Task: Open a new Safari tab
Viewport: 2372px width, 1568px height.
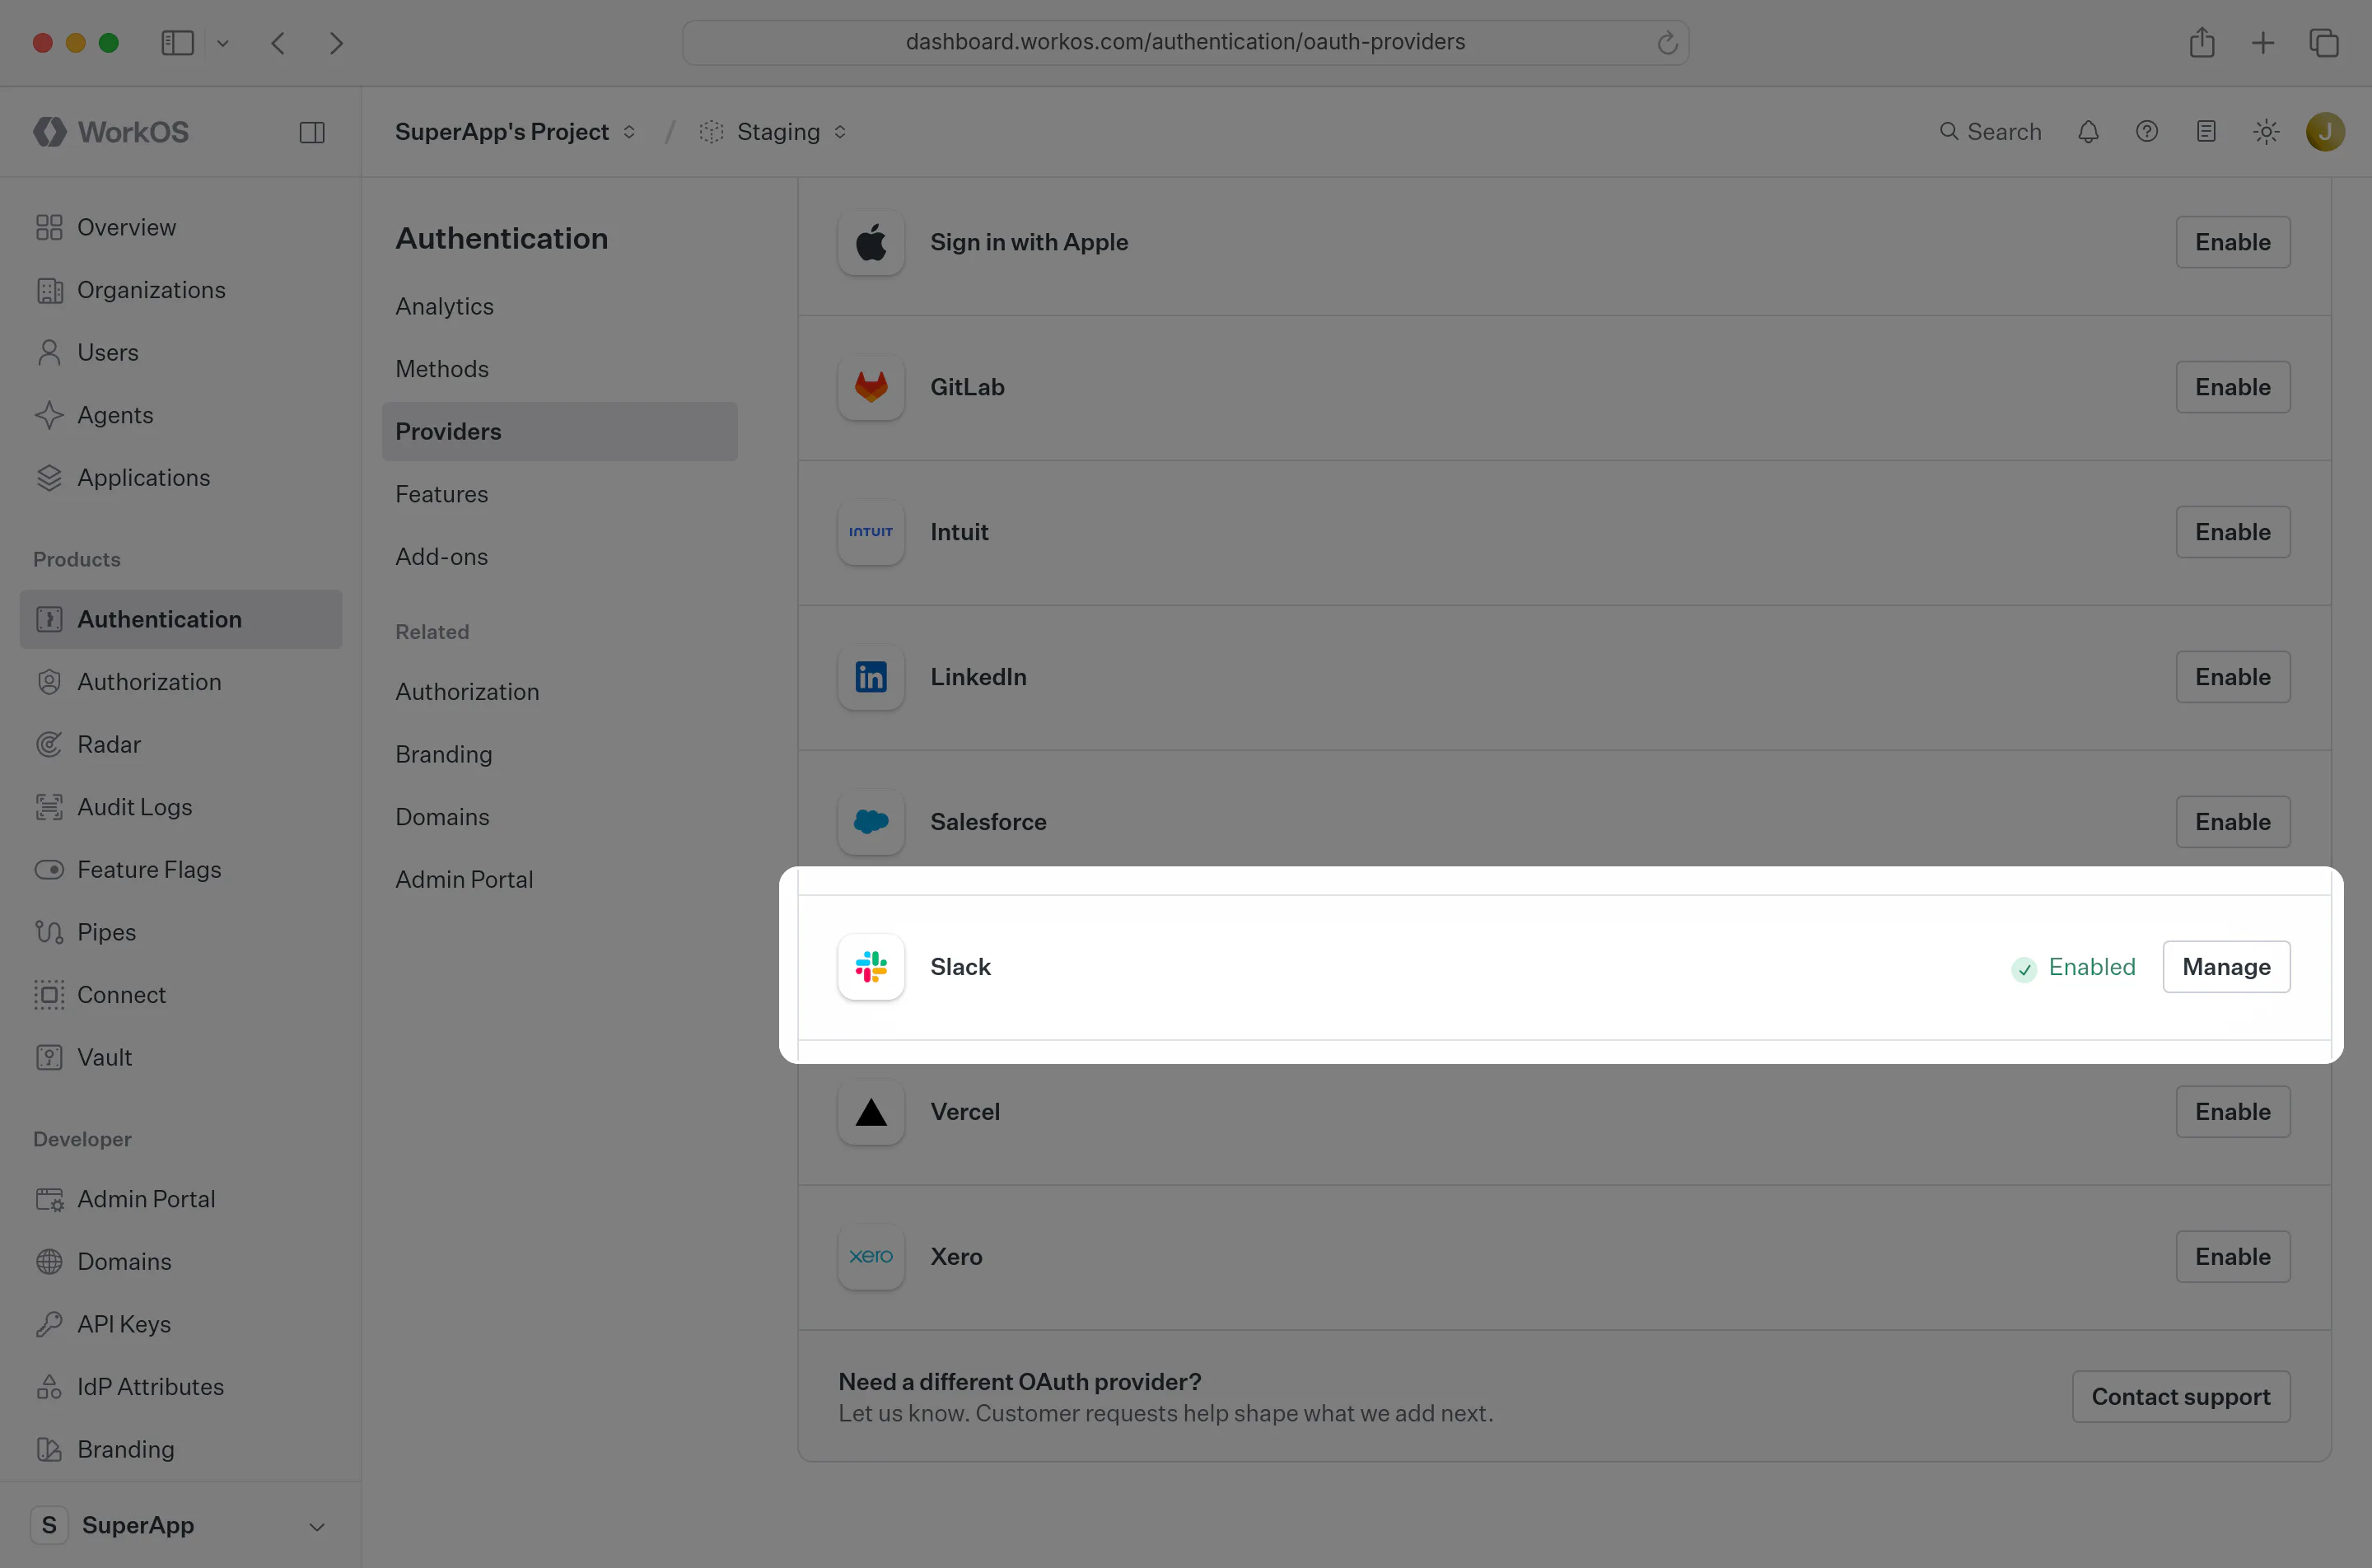Action: [2263, 43]
